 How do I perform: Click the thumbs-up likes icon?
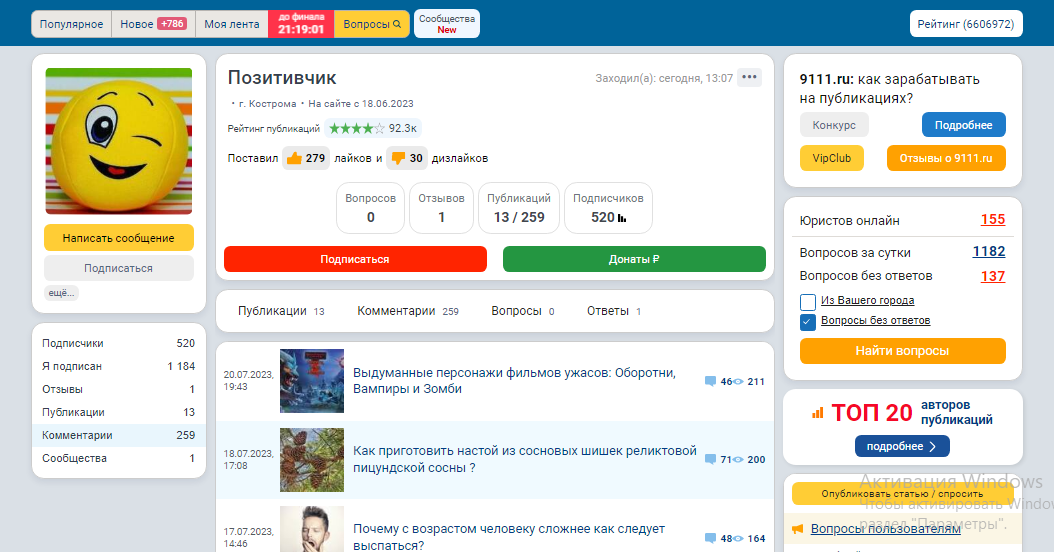pos(294,158)
